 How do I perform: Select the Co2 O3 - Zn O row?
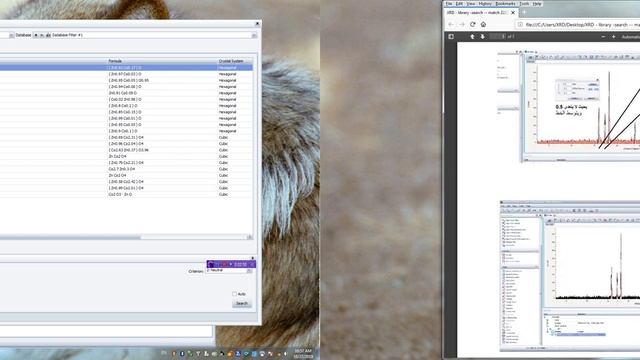126,194
